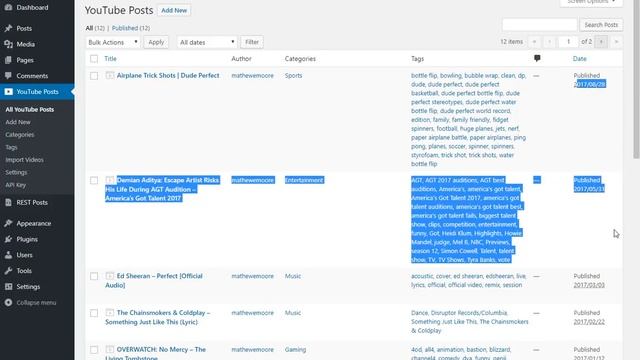
Task: Click author mathewemoore in Airplane Trick Shots row
Action: pos(252,76)
